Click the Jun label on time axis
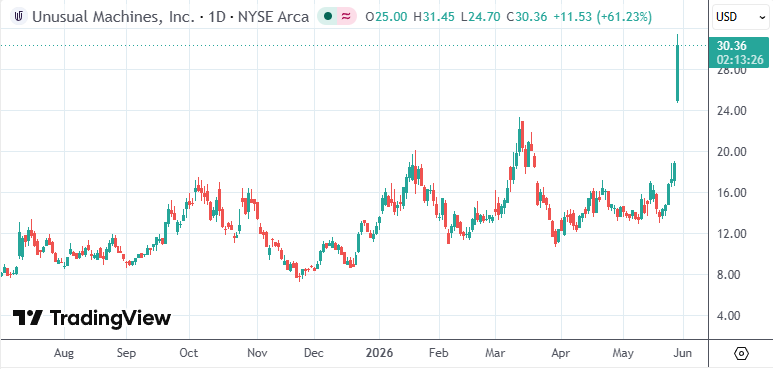The height and width of the screenshot is (369, 773). pyautogui.click(x=683, y=353)
